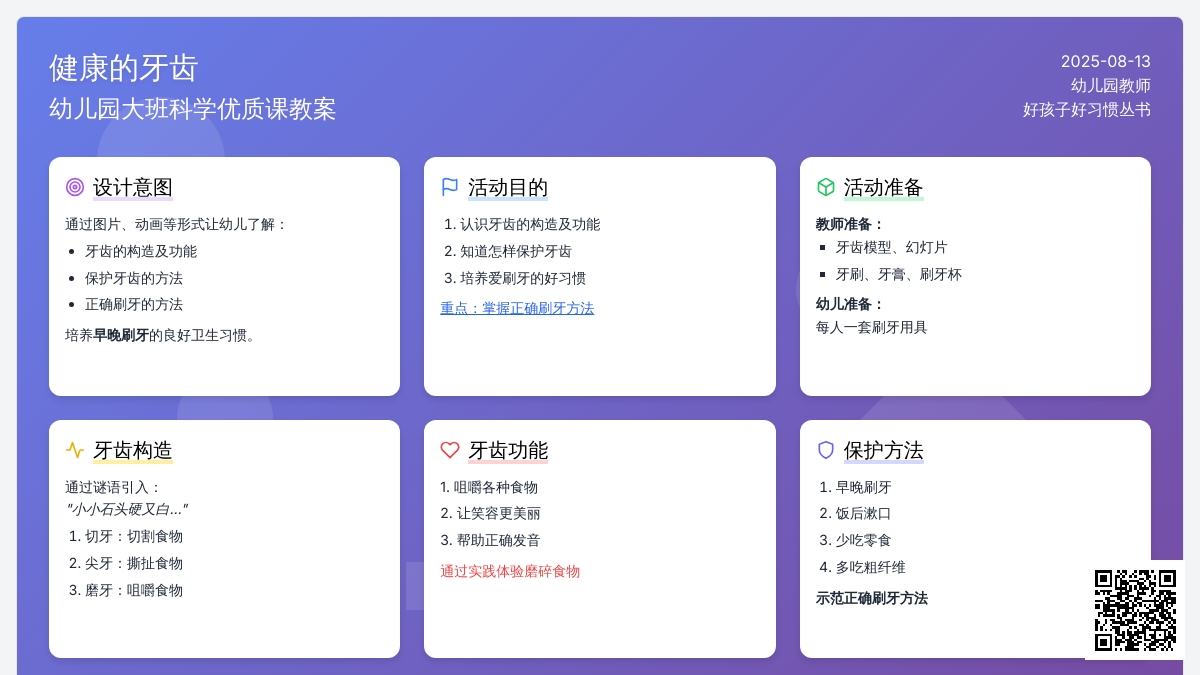The image size is (1200, 675).
Task: Click the heart icon beside 牙齿功能
Action: click(450, 450)
